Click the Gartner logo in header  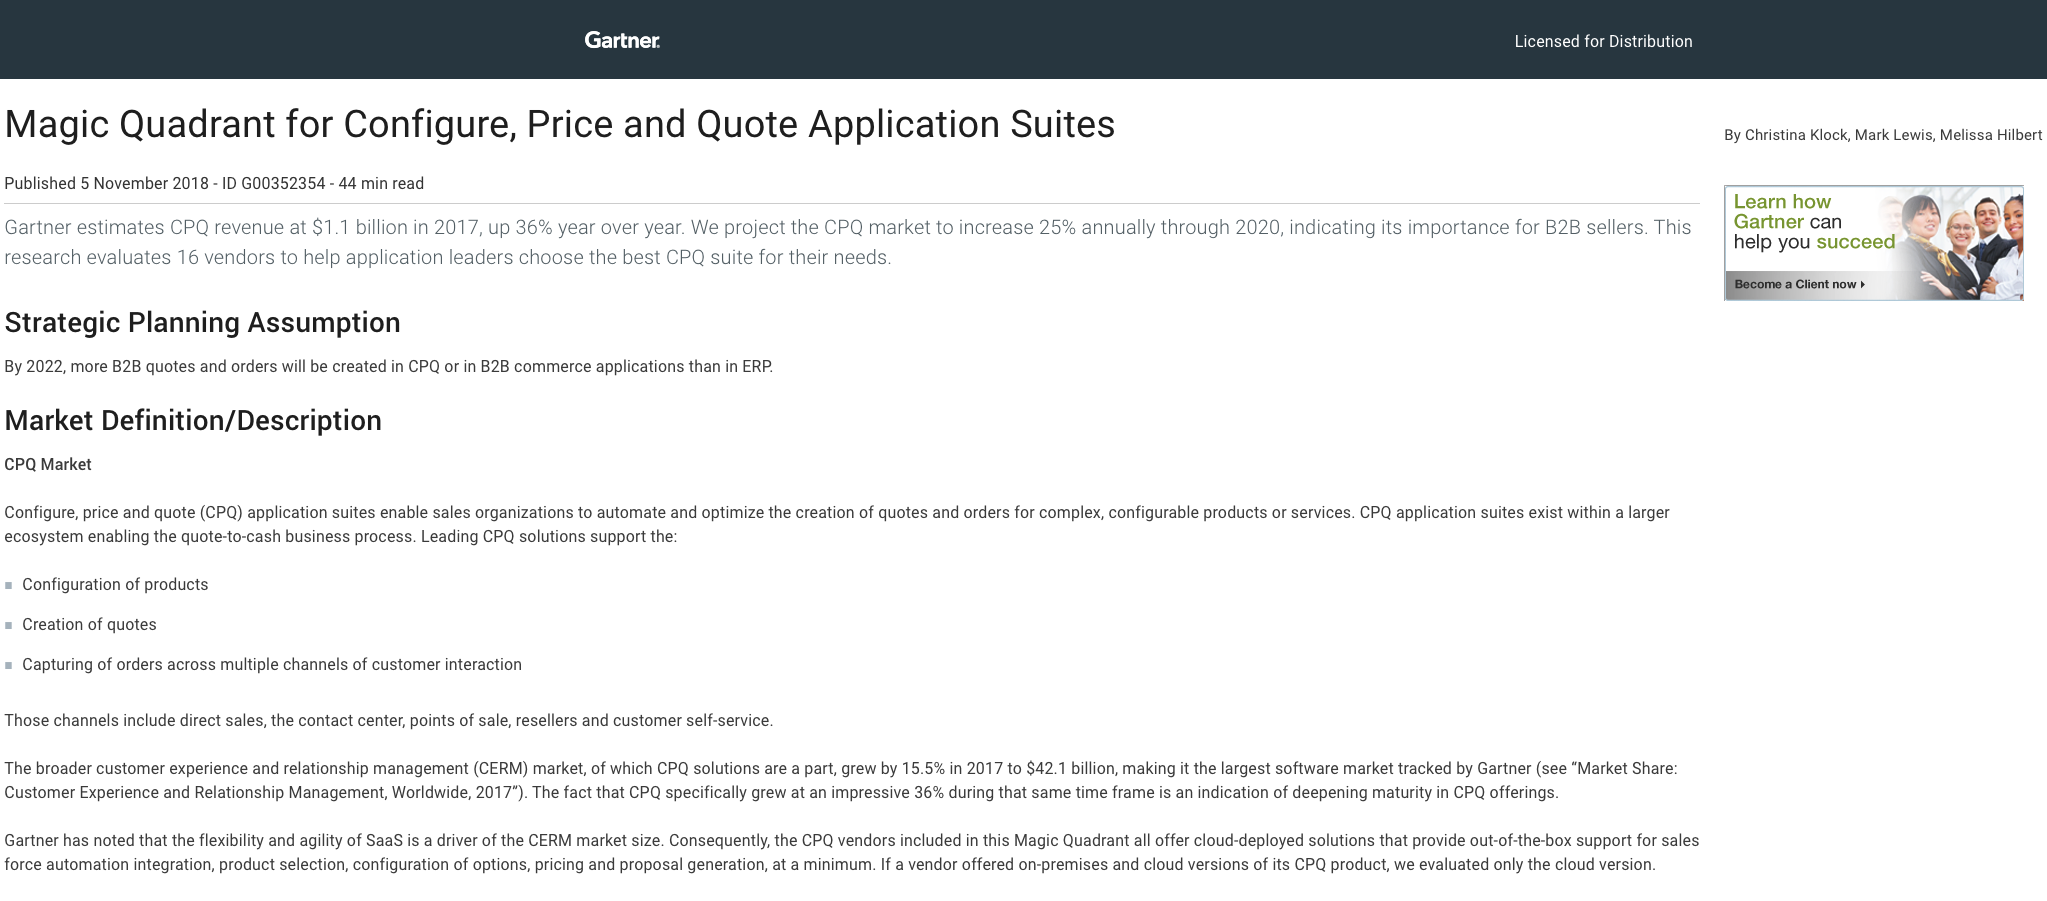pos(622,40)
